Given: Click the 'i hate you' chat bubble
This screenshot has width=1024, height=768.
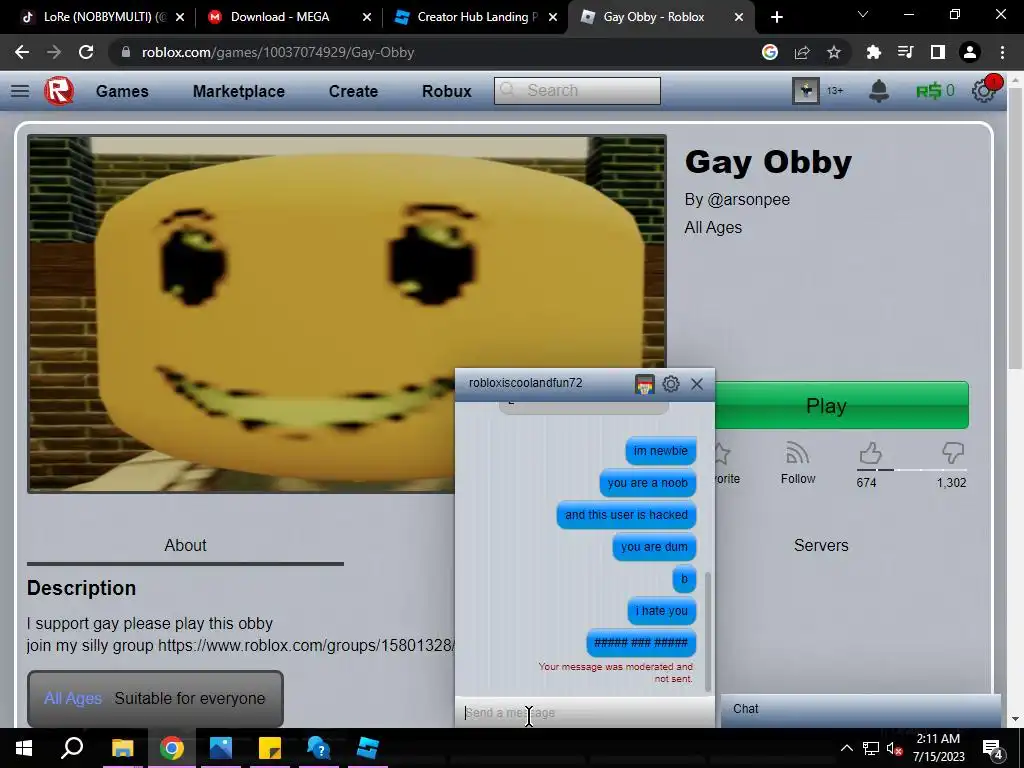Looking at the screenshot, I should 662,611.
